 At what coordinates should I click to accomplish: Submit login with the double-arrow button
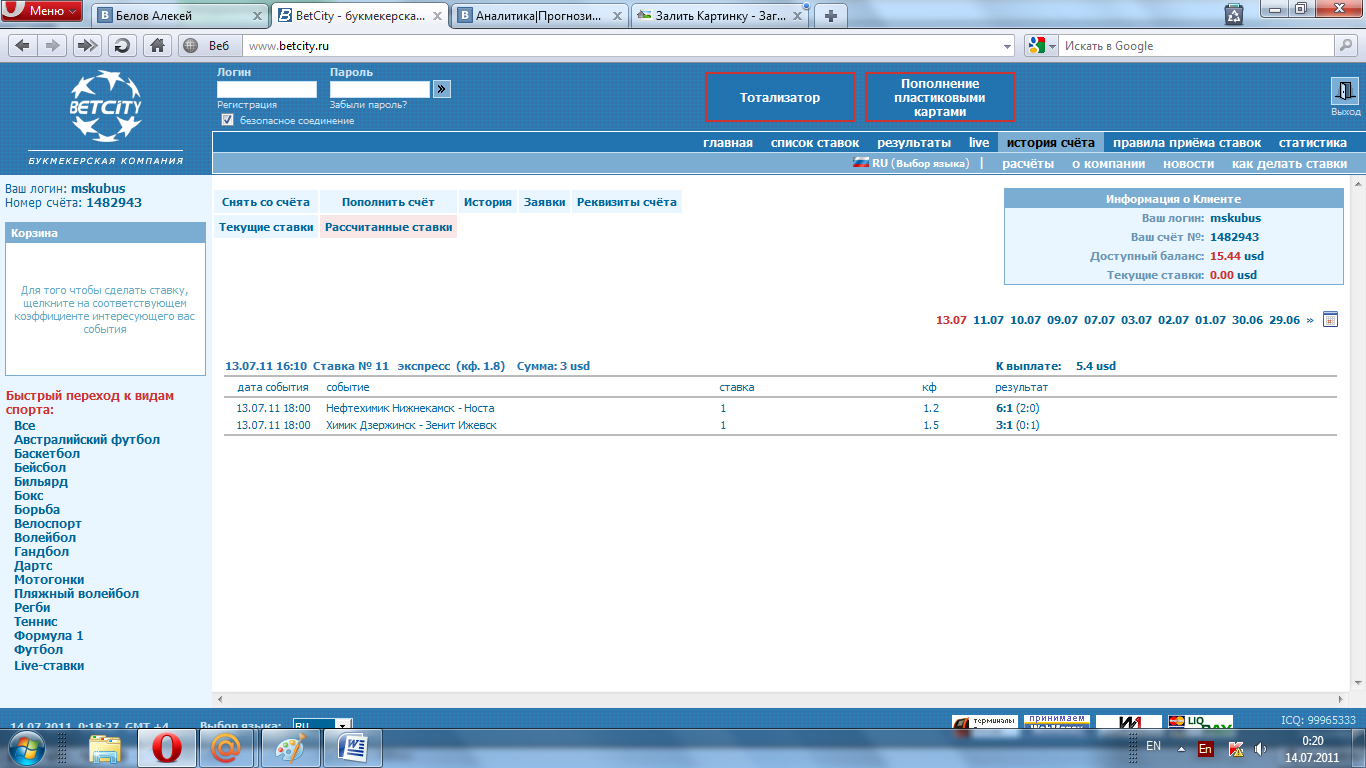(x=442, y=89)
